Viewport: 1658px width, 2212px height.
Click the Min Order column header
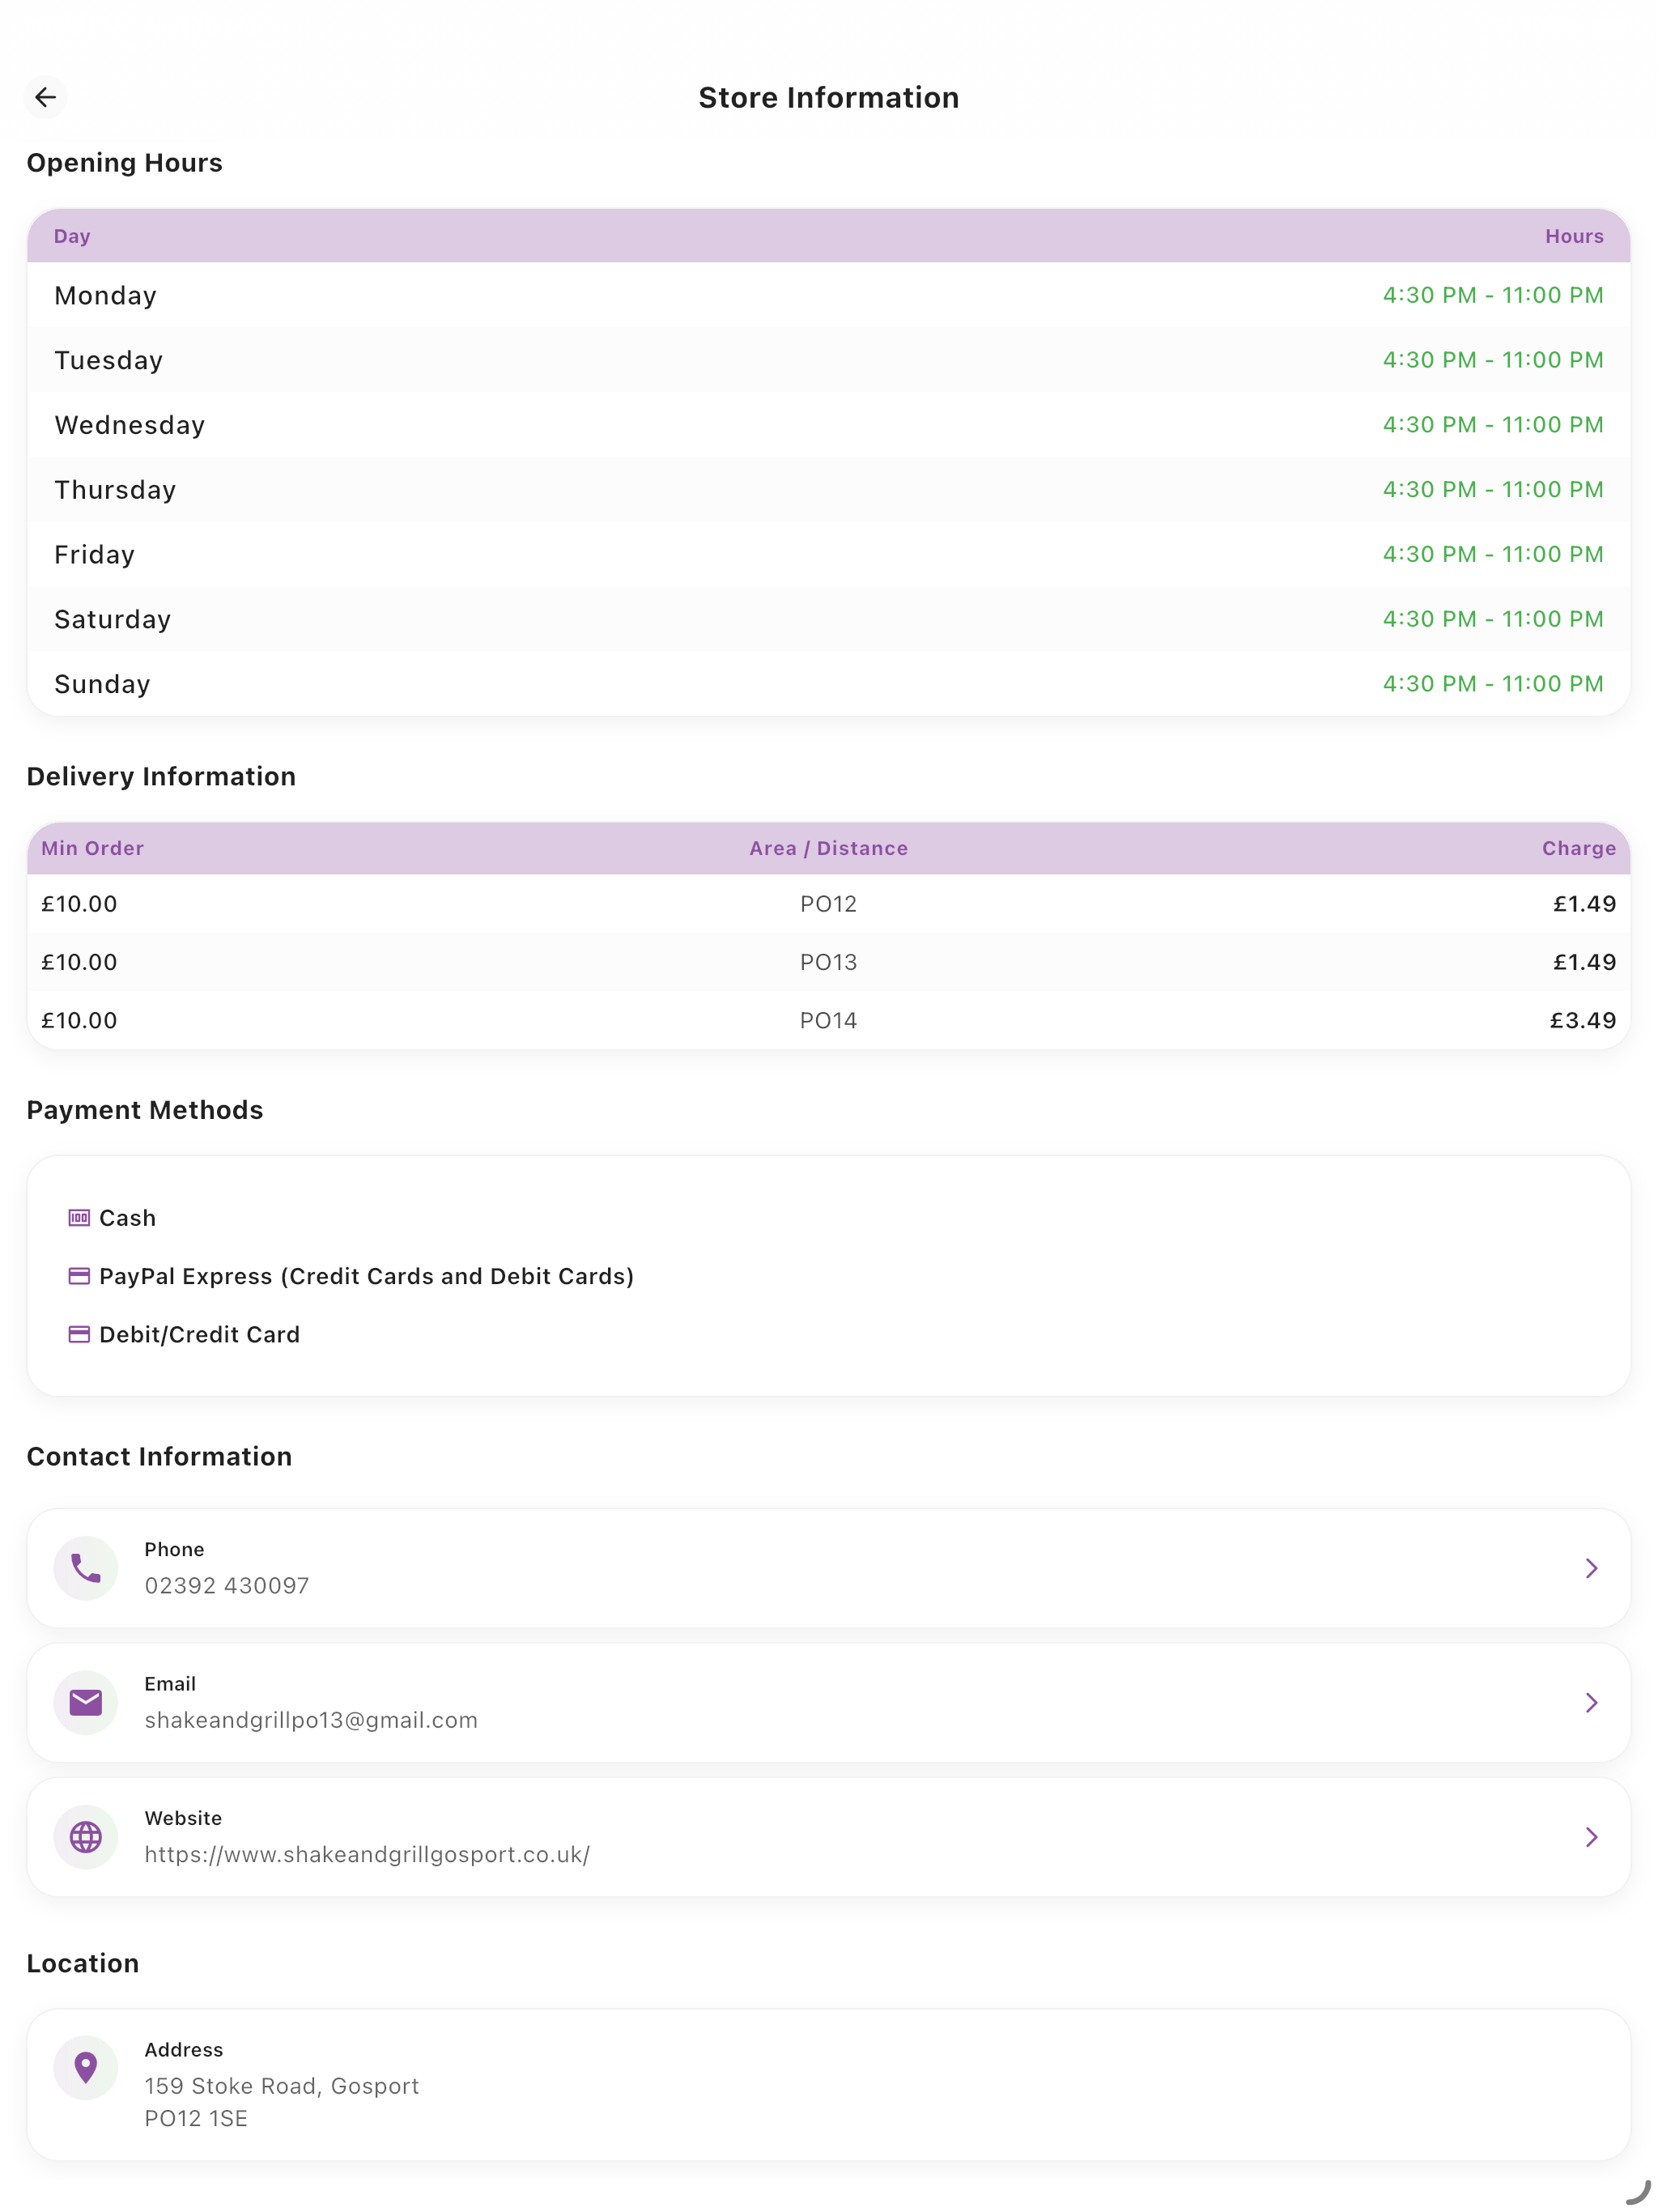click(93, 848)
